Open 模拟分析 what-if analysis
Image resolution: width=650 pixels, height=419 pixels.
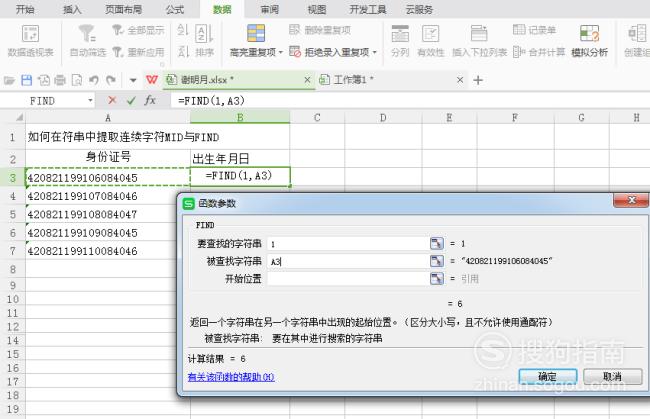point(589,40)
